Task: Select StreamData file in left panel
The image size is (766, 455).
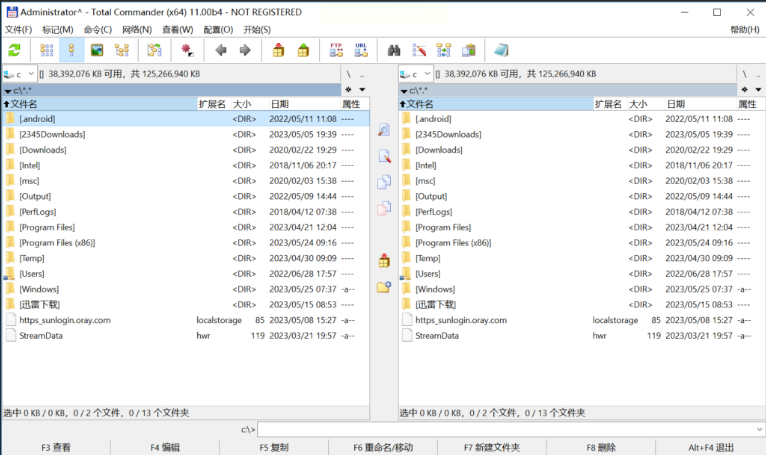Action: point(186,336)
